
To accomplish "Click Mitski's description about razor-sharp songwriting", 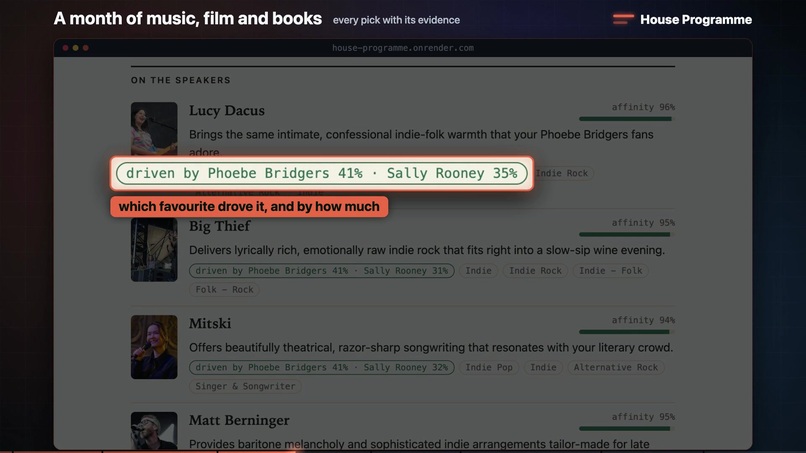I will click(431, 348).
